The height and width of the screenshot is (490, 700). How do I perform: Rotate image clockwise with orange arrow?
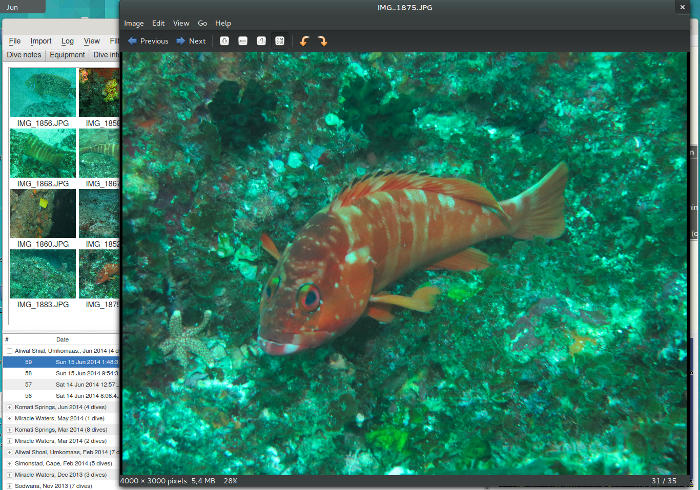pyautogui.click(x=322, y=41)
